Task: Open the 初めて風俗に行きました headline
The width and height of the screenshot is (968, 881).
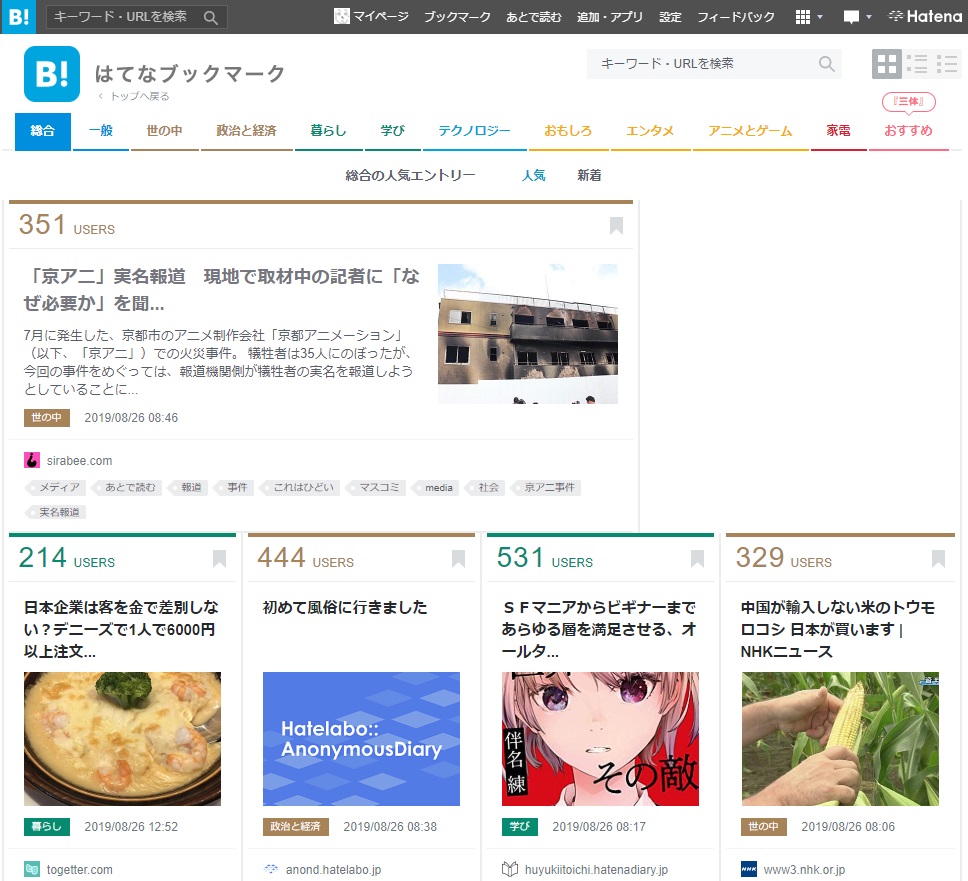Action: click(345, 608)
